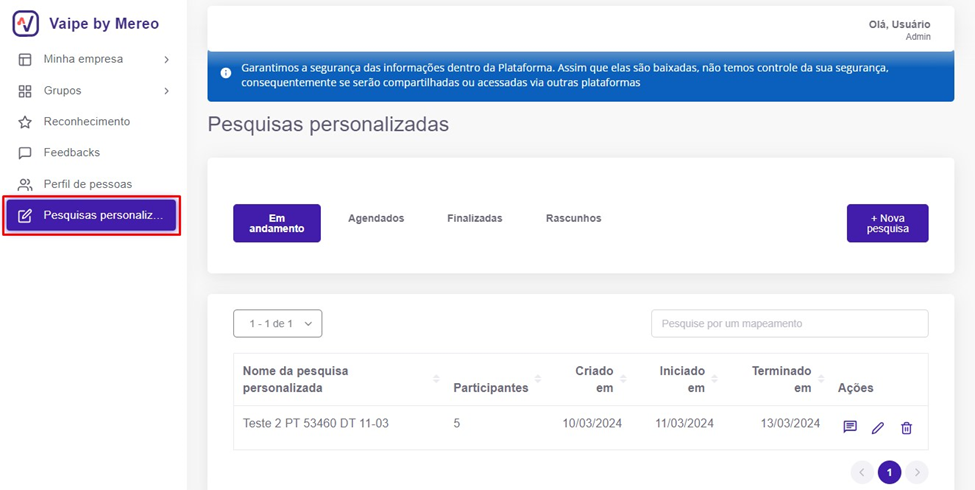The image size is (975, 490).
Task: Click the 'Pesquise por um mapeamento' search field
Action: pyautogui.click(x=789, y=323)
